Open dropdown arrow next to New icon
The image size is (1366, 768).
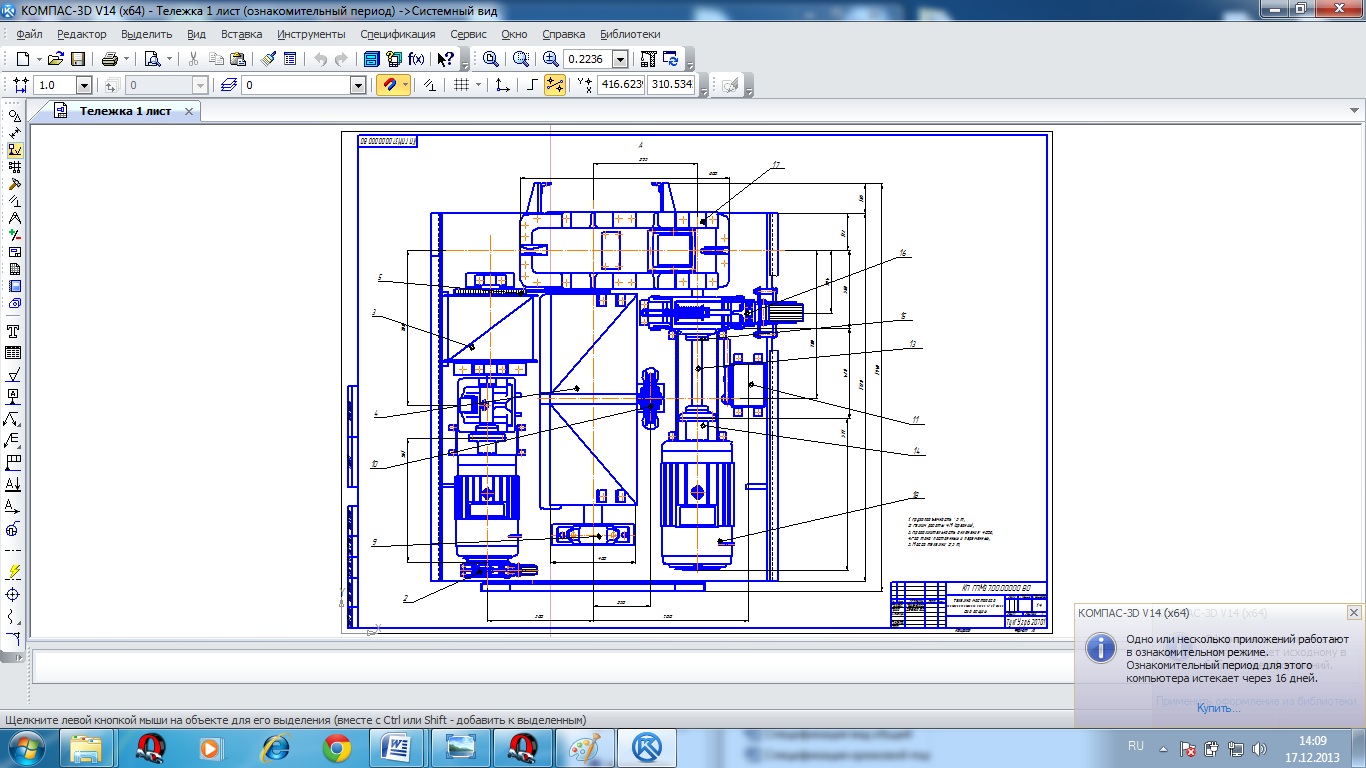(x=38, y=59)
